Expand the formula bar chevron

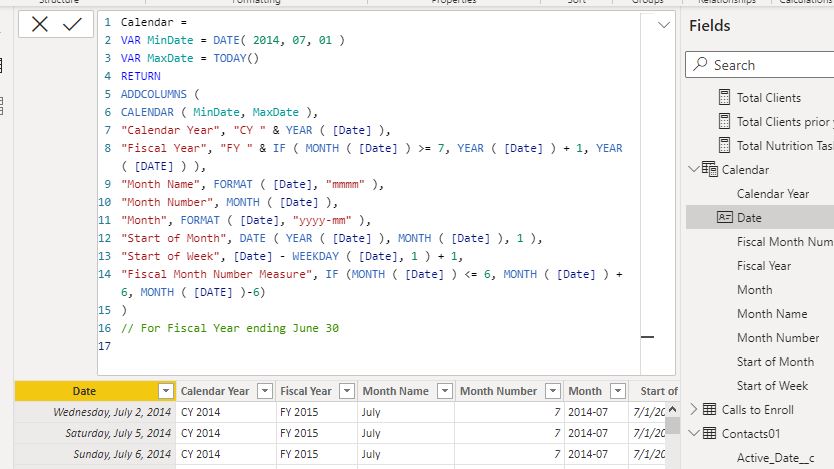tap(664, 25)
